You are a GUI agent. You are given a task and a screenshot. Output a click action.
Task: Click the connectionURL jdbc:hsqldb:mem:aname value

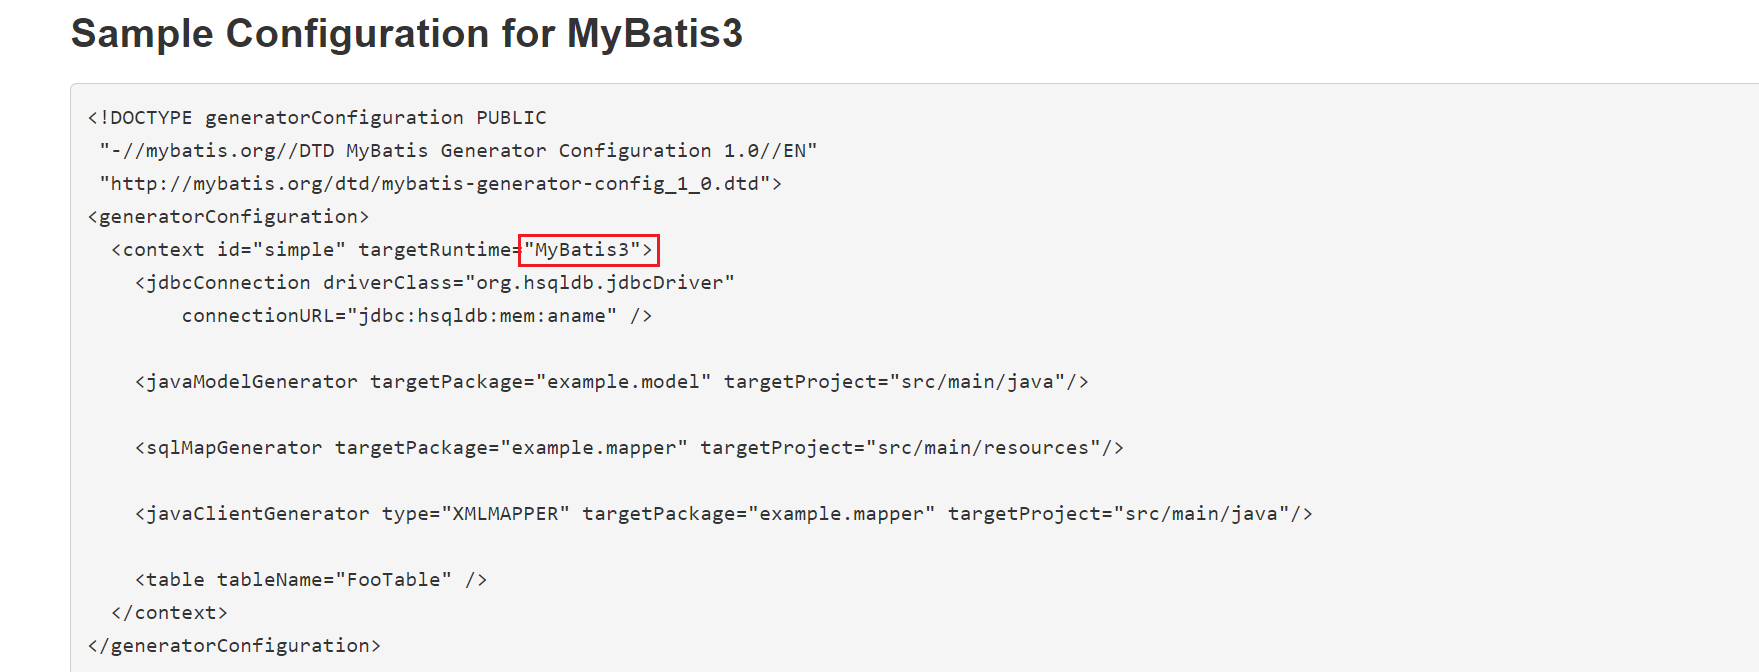click(x=482, y=316)
